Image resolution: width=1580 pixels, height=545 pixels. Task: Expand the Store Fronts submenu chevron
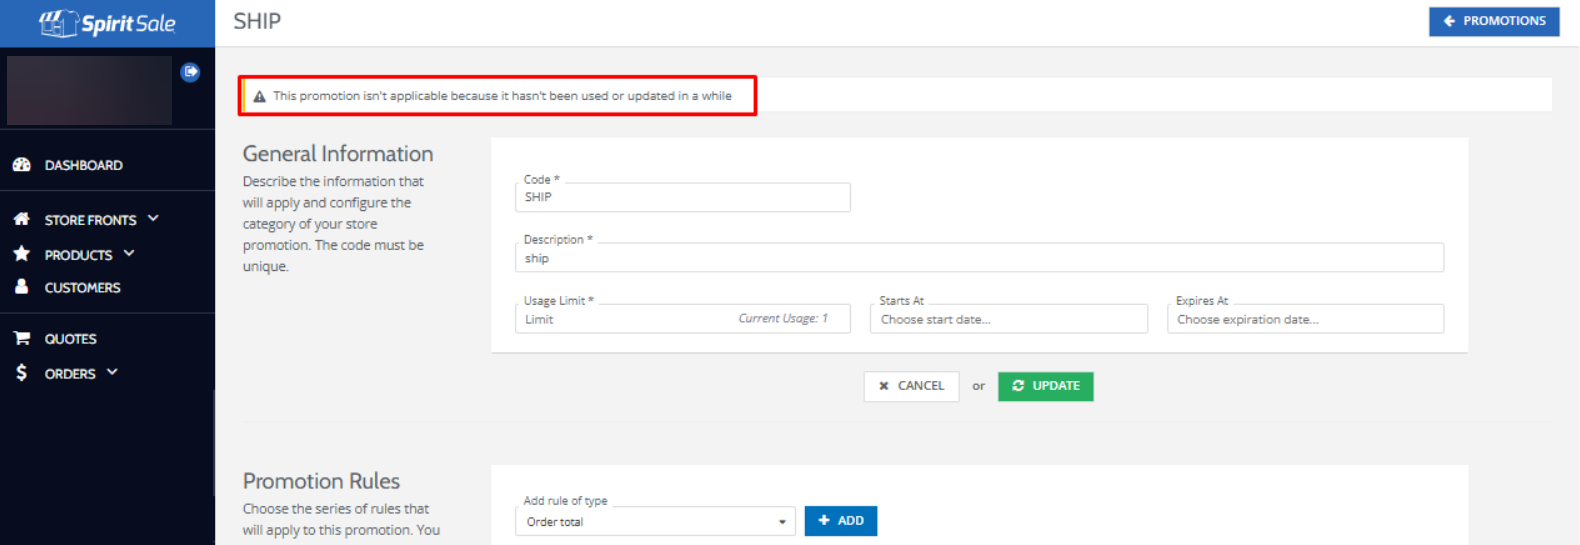coord(153,218)
